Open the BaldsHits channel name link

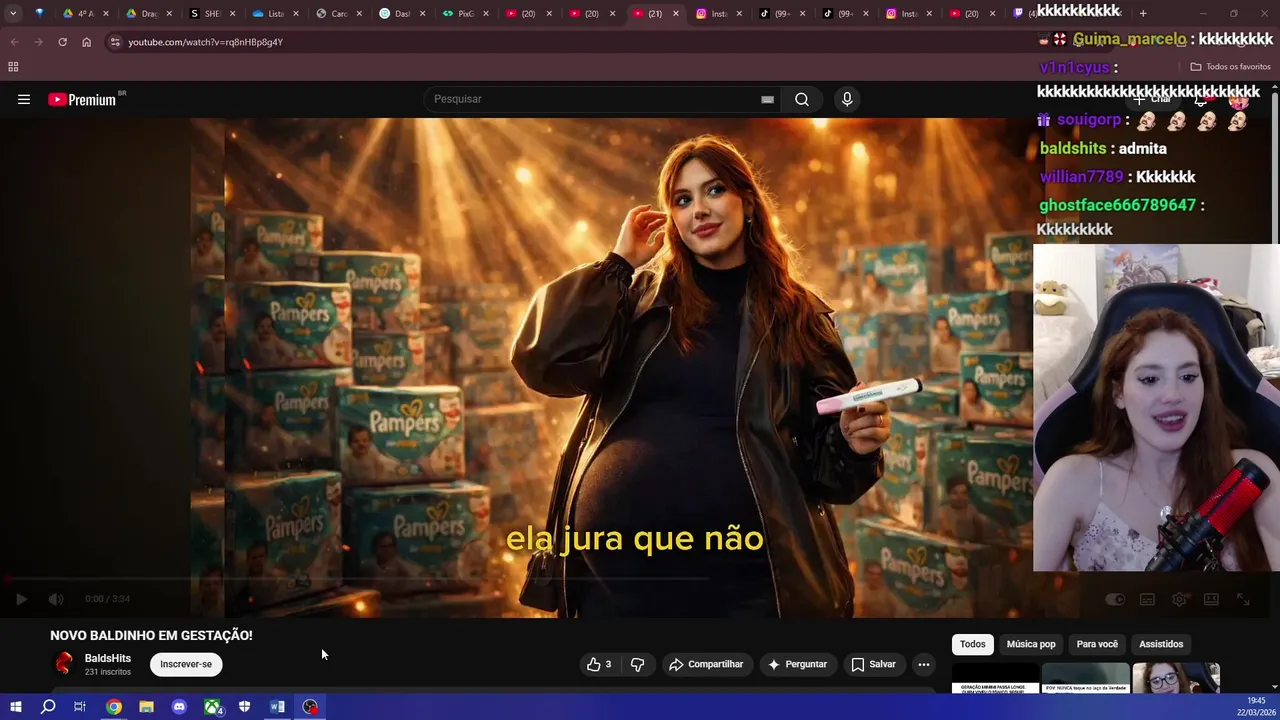108,658
